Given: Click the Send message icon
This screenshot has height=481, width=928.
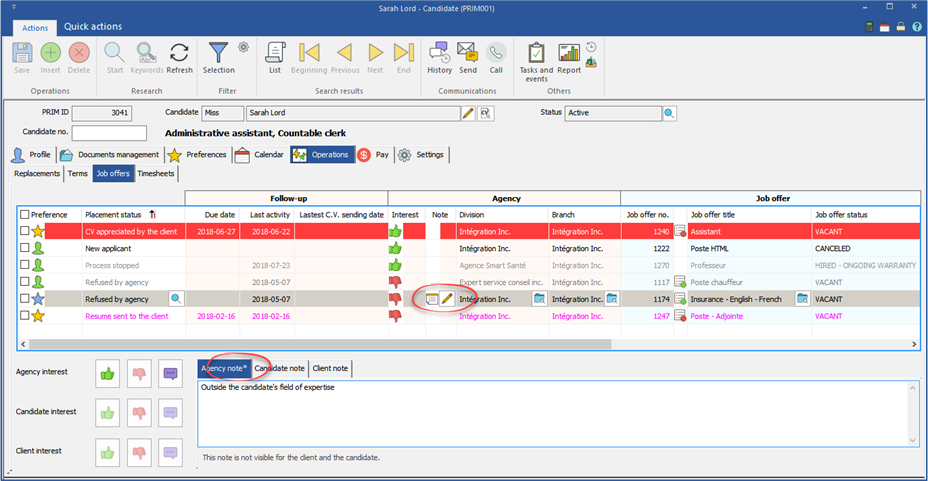Looking at the screenshot, I should coord(468,53).
